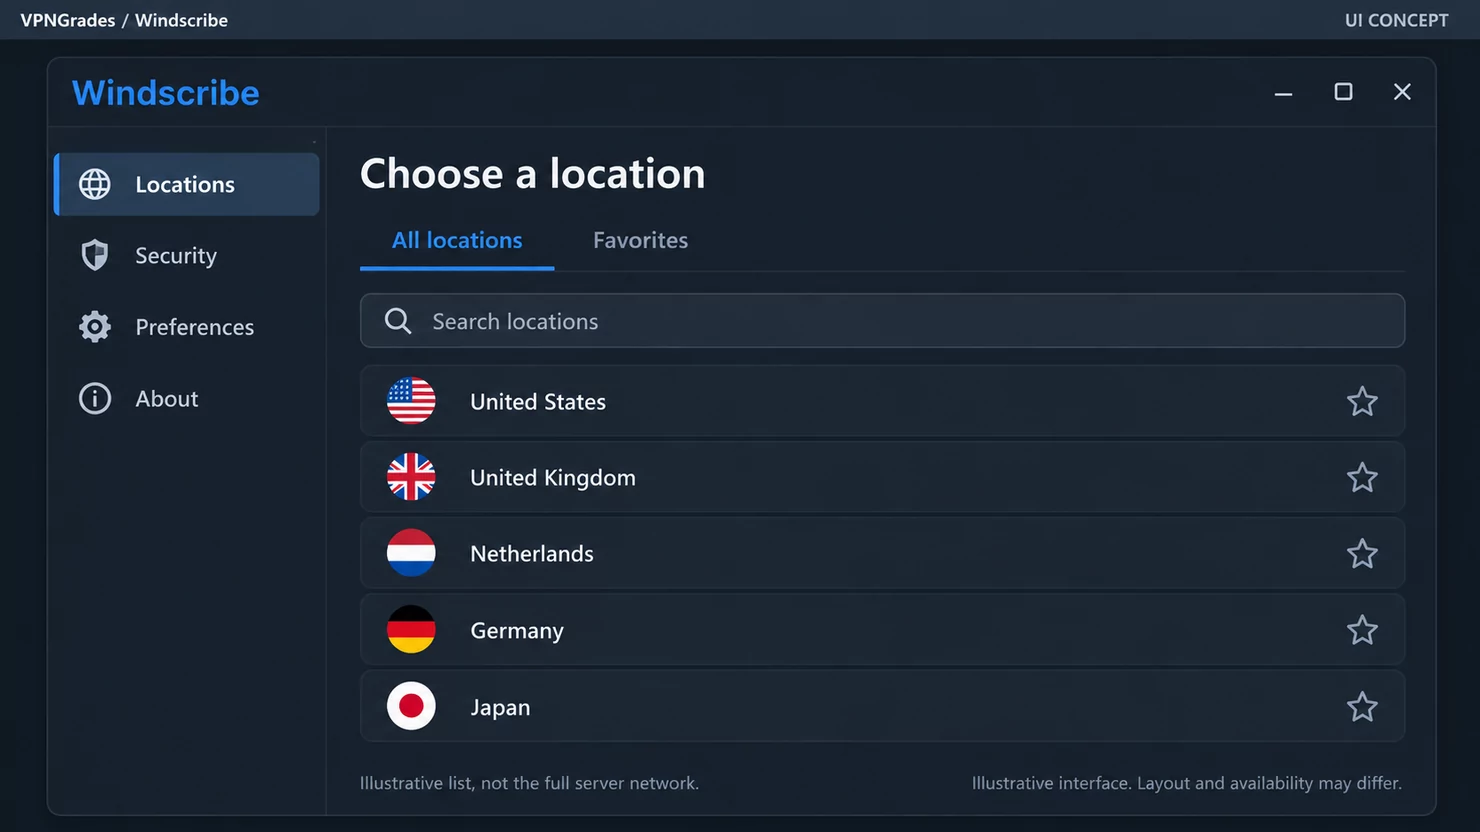Click the 'Illustrative list' footer note

pyautogui.click(x=529, y=783)
